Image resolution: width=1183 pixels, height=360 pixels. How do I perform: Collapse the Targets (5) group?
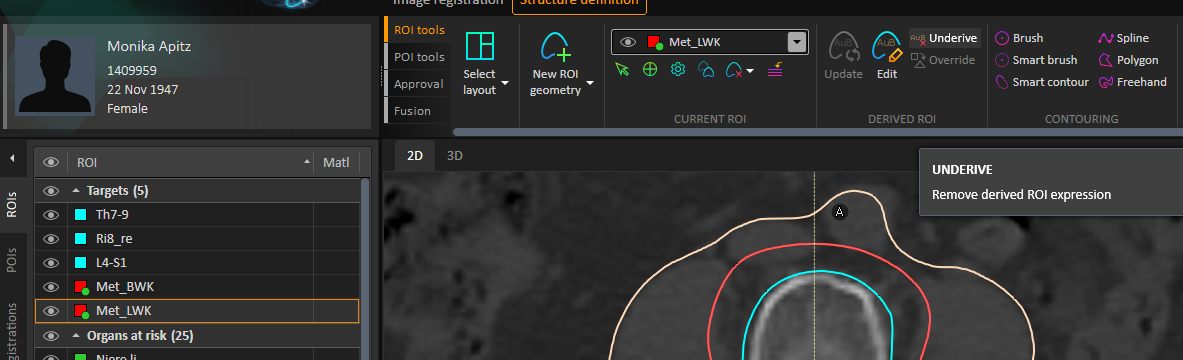tap(75, 191)
